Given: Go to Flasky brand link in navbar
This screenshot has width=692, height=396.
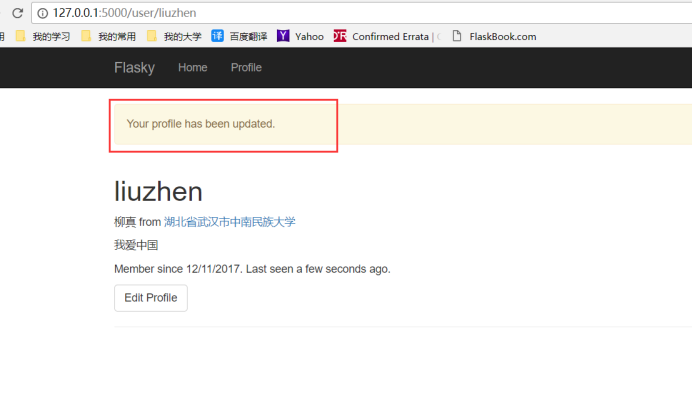Looking at the screenshot, I should click(x=134, y=68).
